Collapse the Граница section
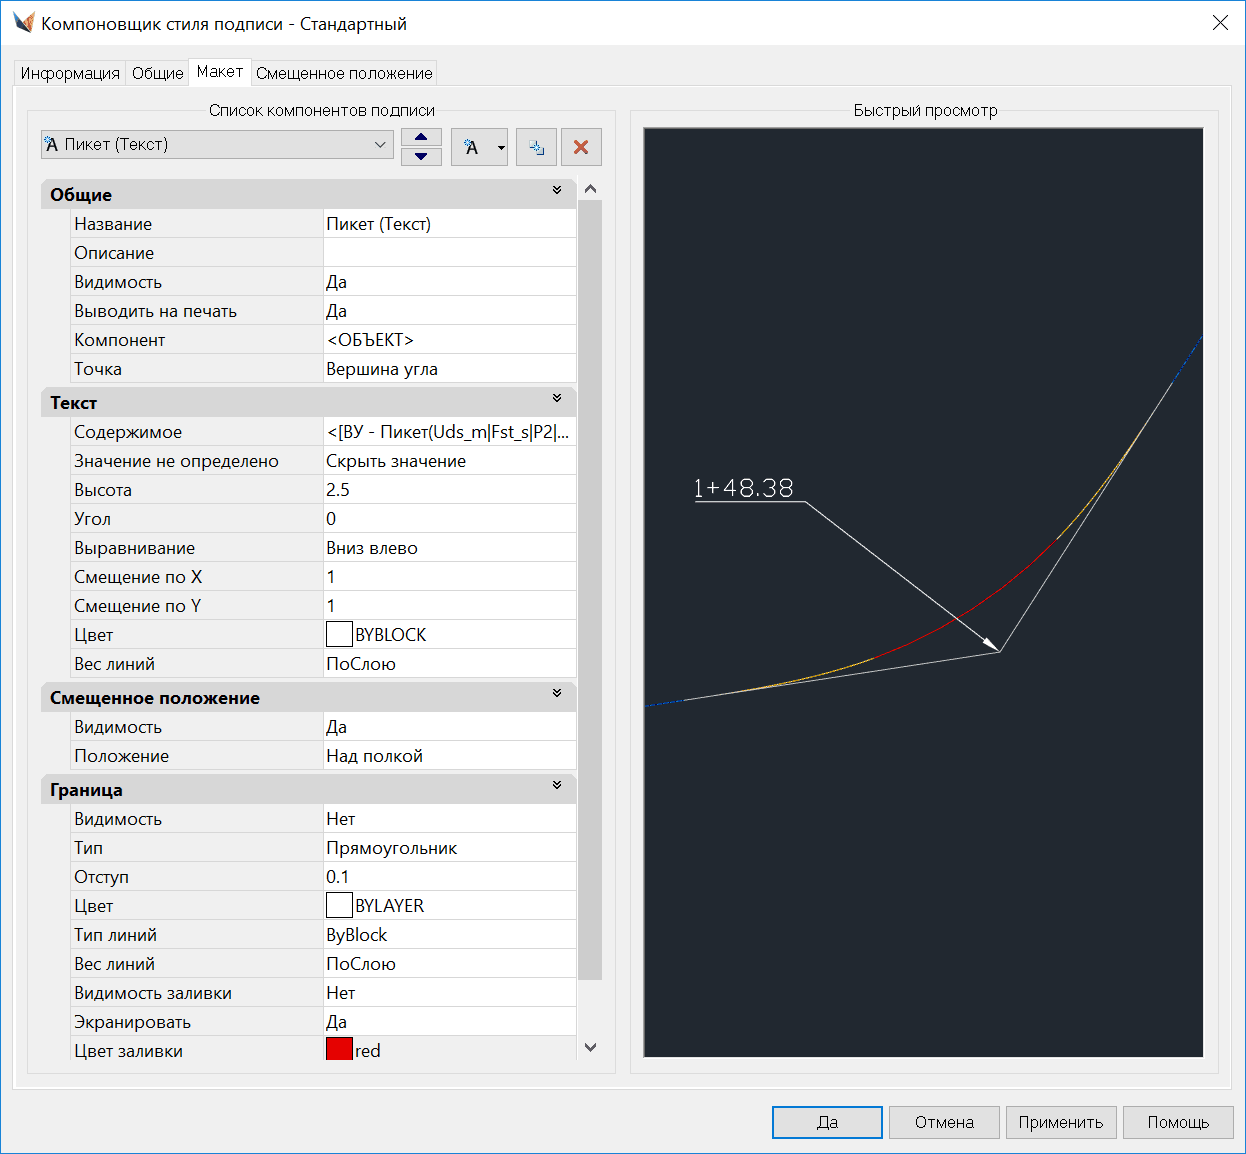This screenshot has width=1246, height=1154. click(x=557, y=786)
